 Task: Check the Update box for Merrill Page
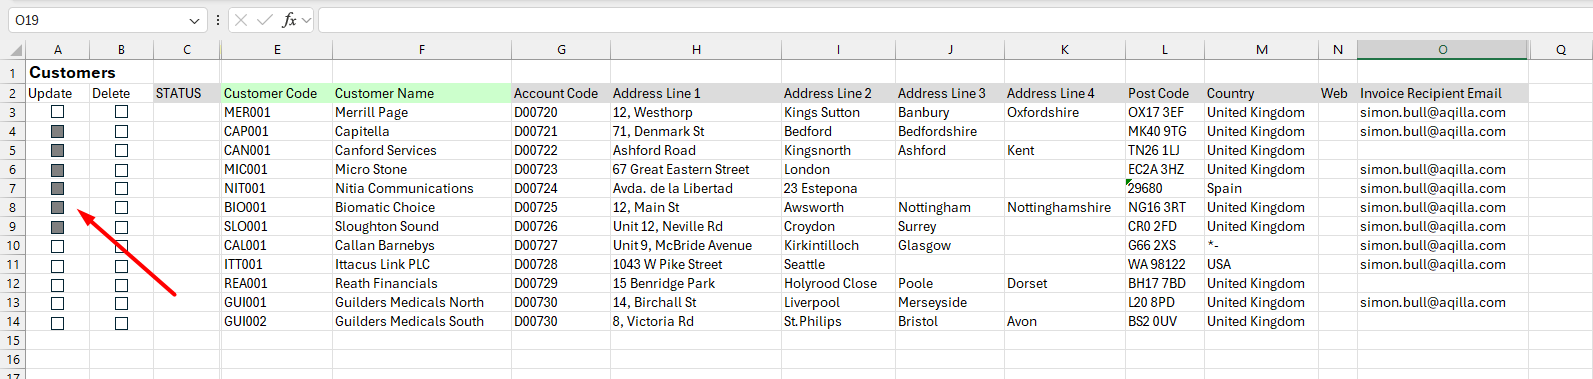click(58, 112)
